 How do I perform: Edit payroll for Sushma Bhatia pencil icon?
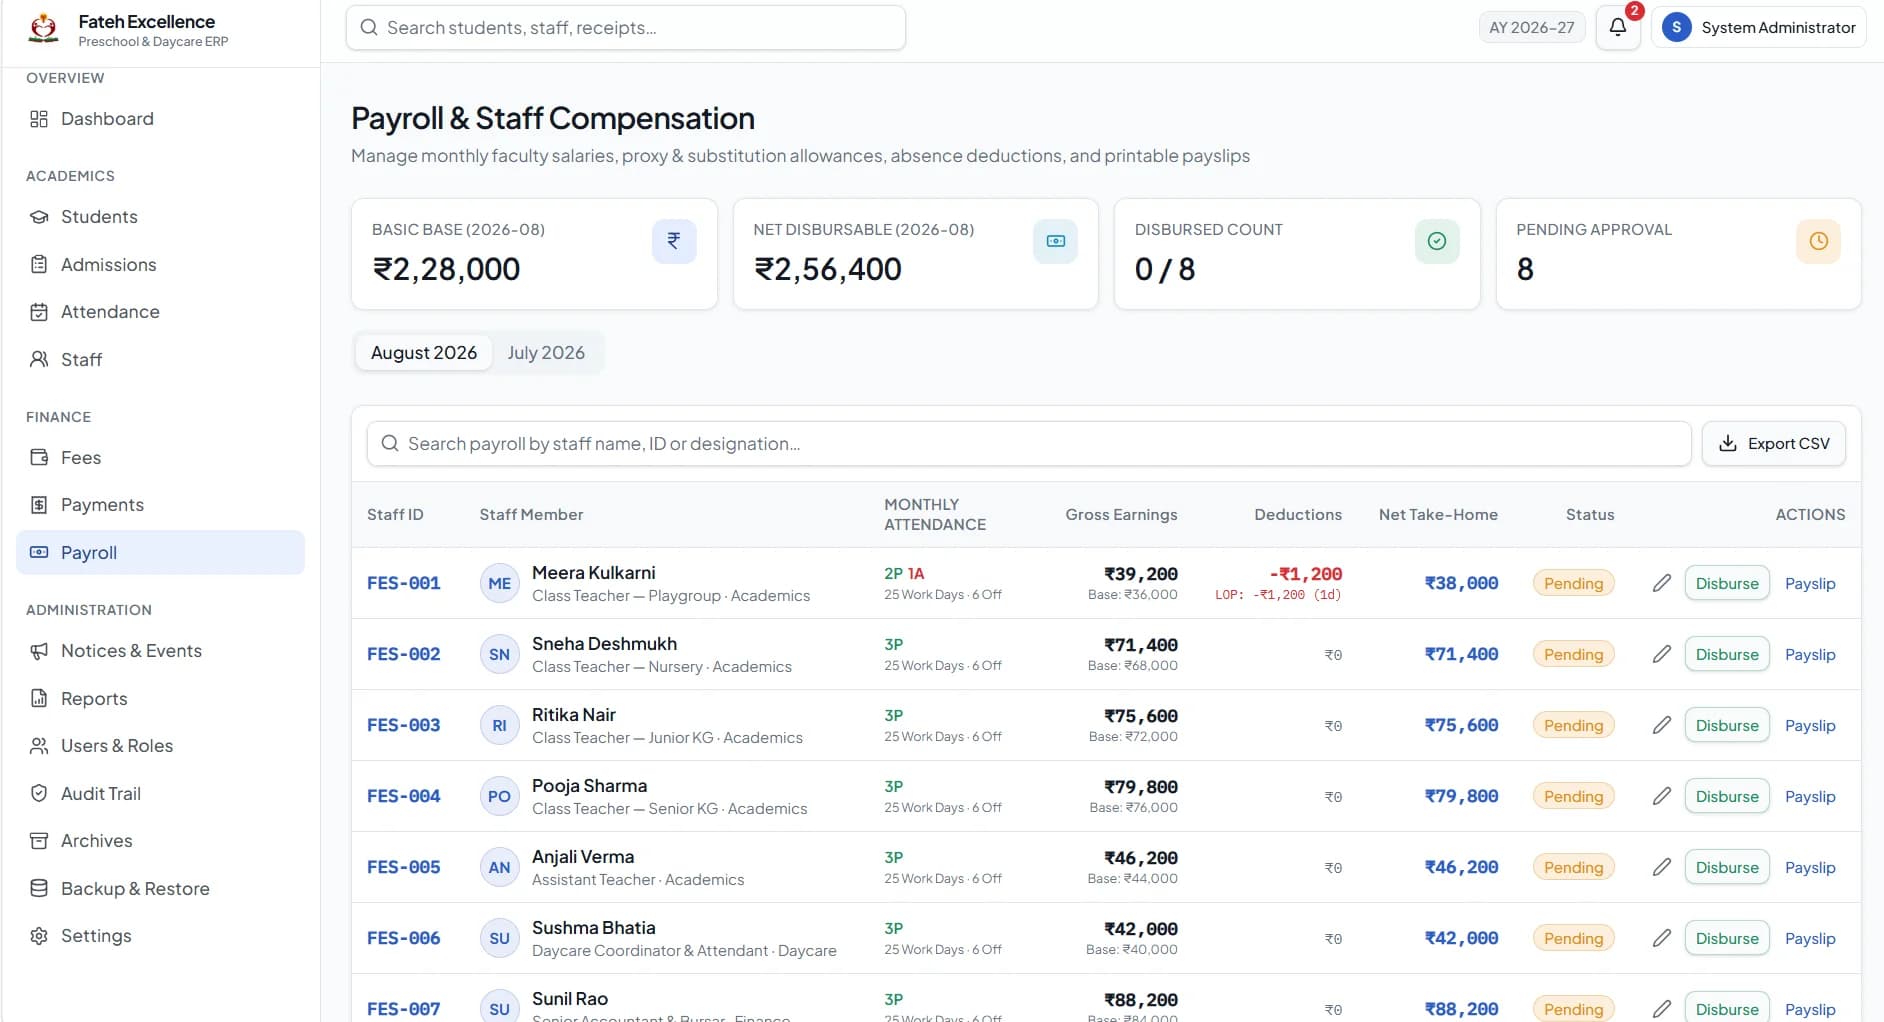click(1661, 938)
